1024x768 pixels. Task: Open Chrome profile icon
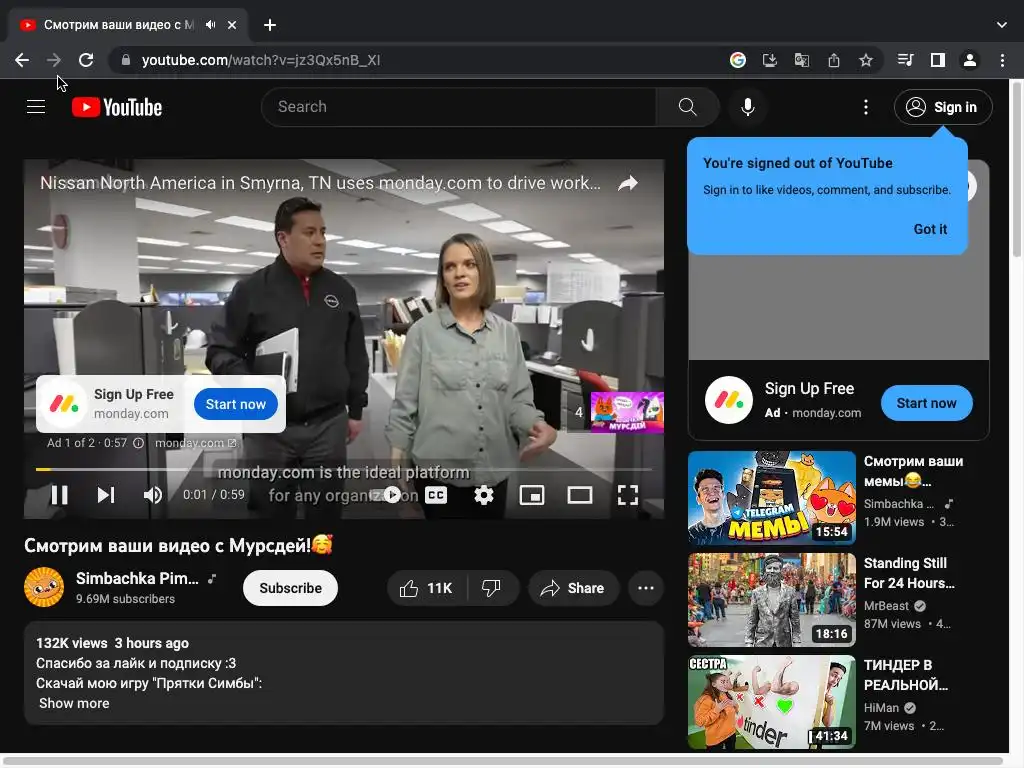970,60
